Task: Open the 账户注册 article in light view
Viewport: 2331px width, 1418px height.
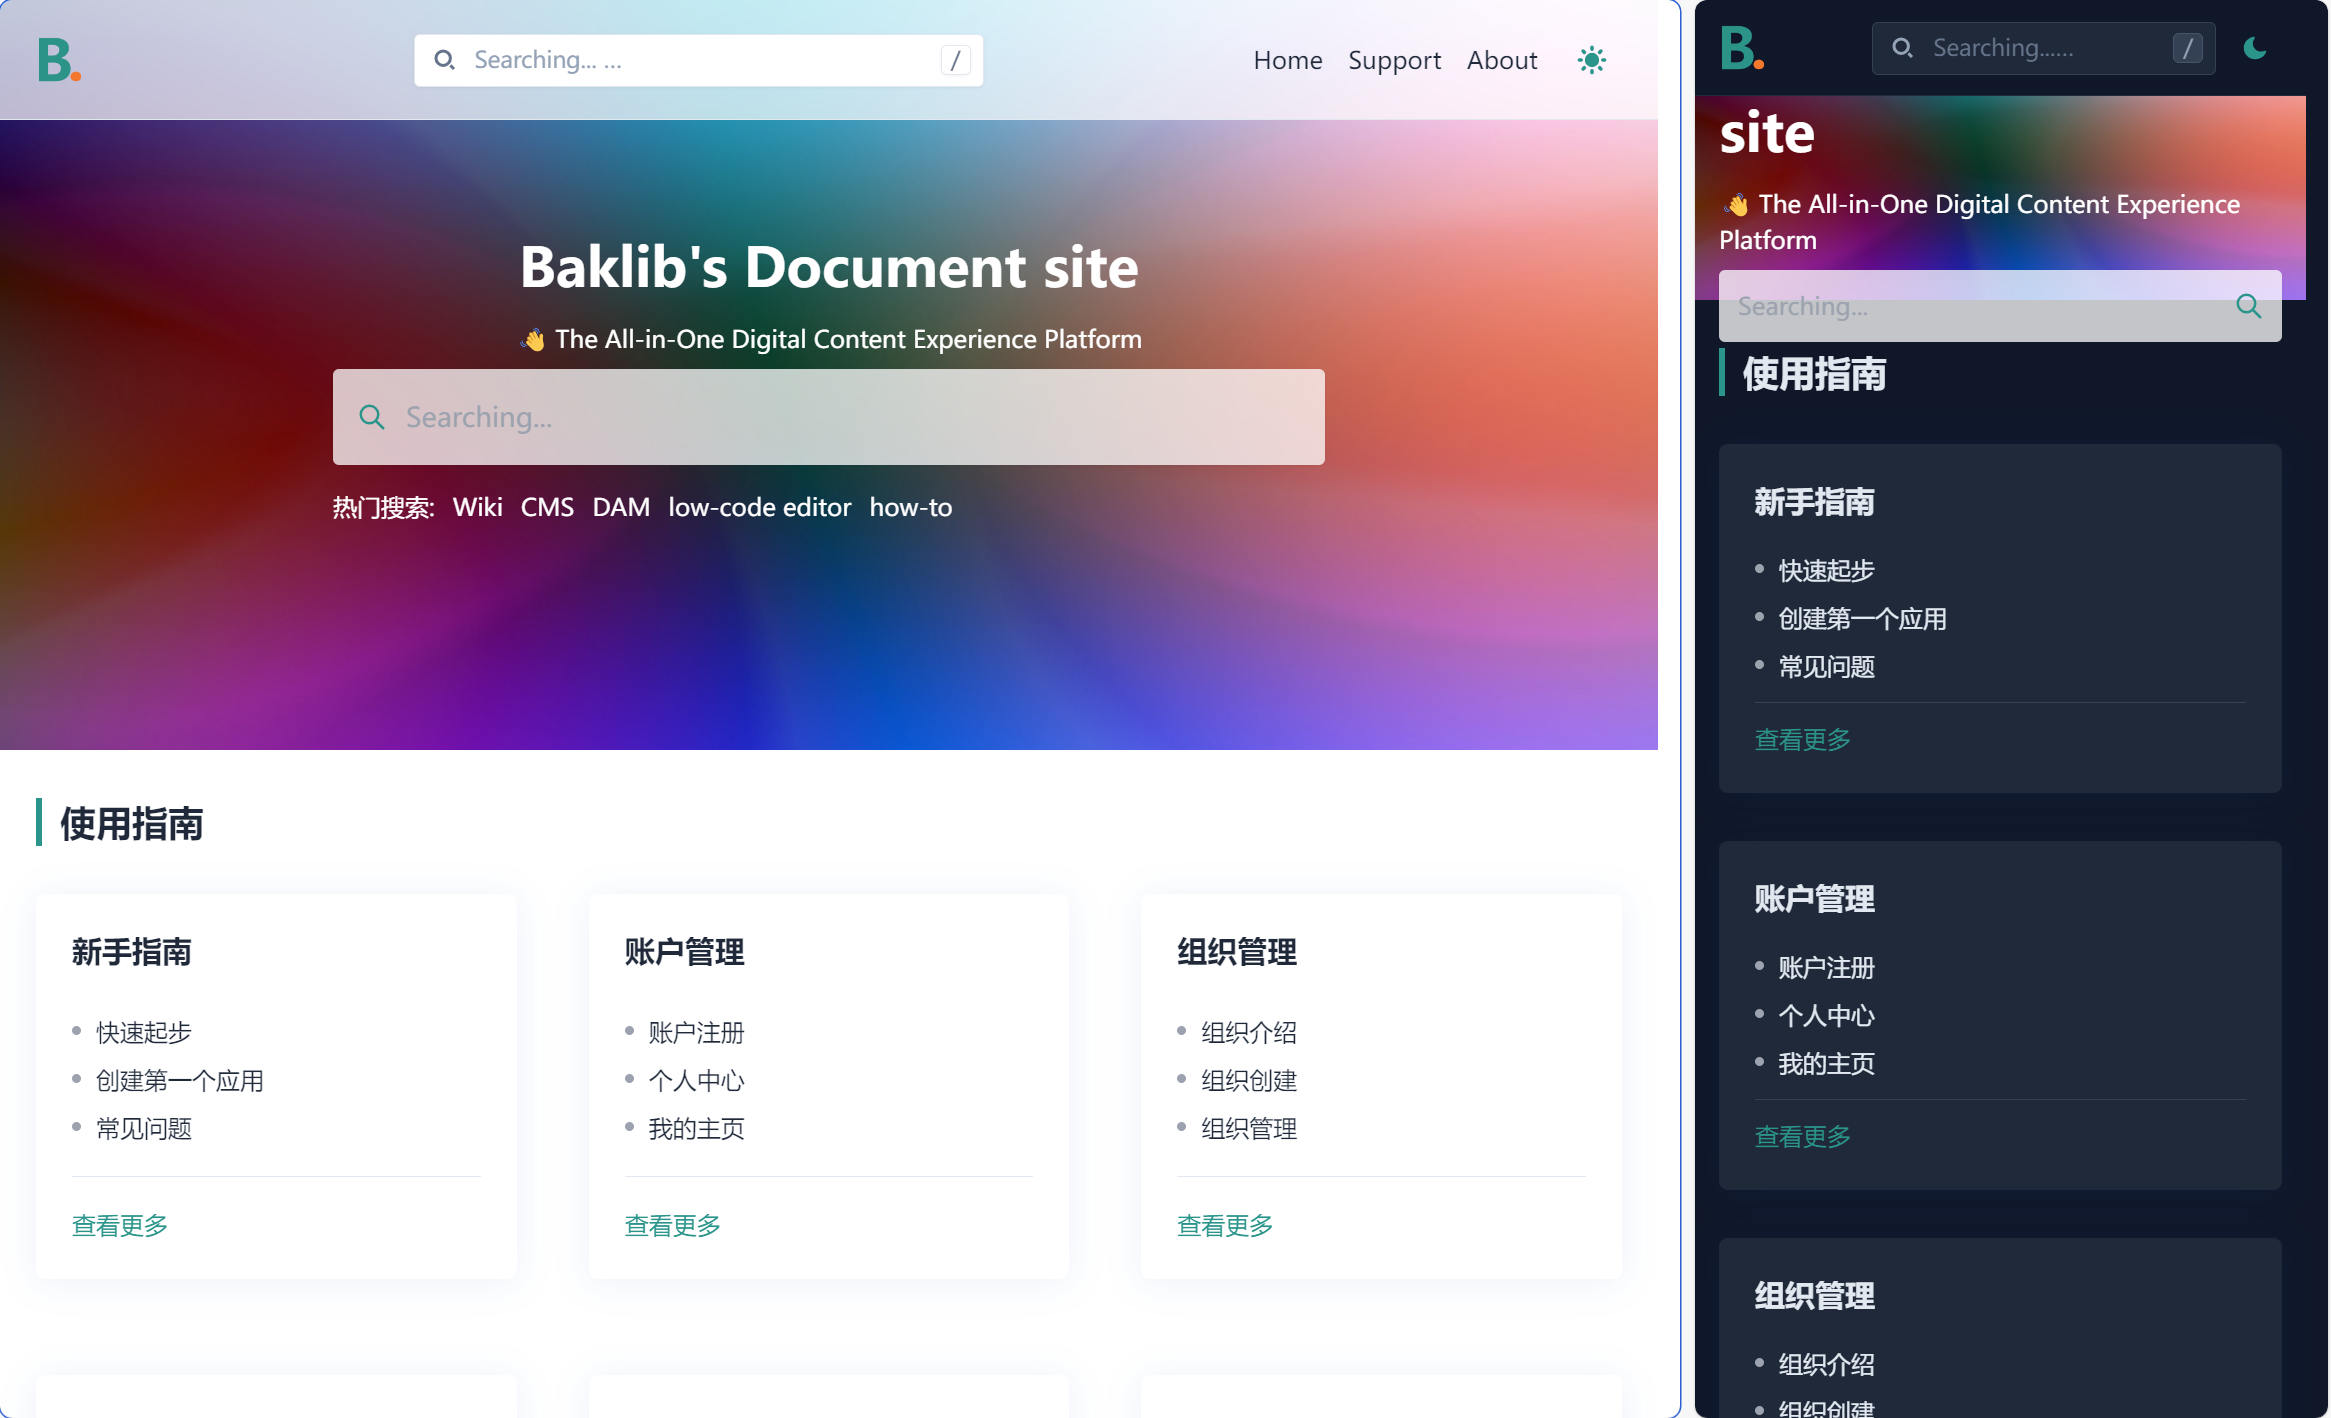Action: [x=696, y=1032]
